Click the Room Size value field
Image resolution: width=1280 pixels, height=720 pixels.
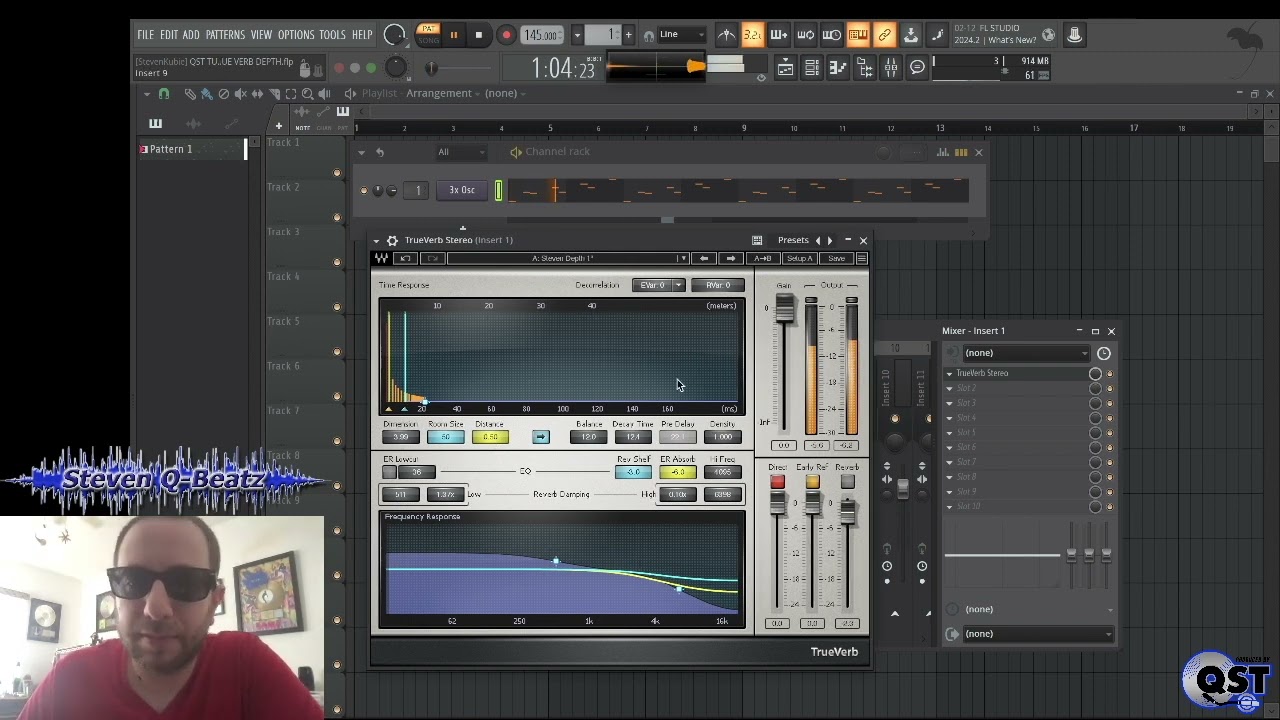(446, 437)
